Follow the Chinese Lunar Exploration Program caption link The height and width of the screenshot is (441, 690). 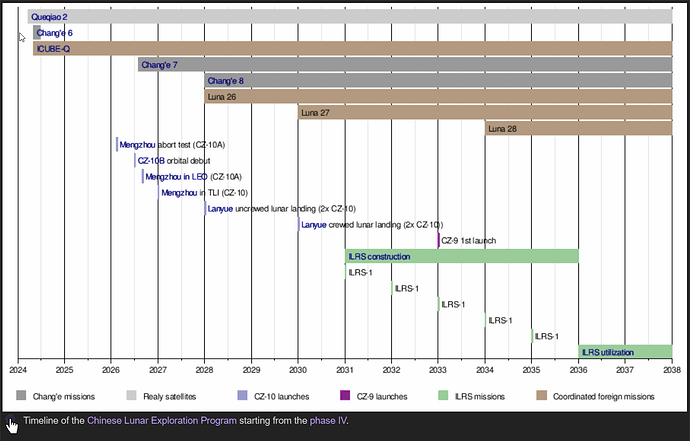click(x=162, y=420)
